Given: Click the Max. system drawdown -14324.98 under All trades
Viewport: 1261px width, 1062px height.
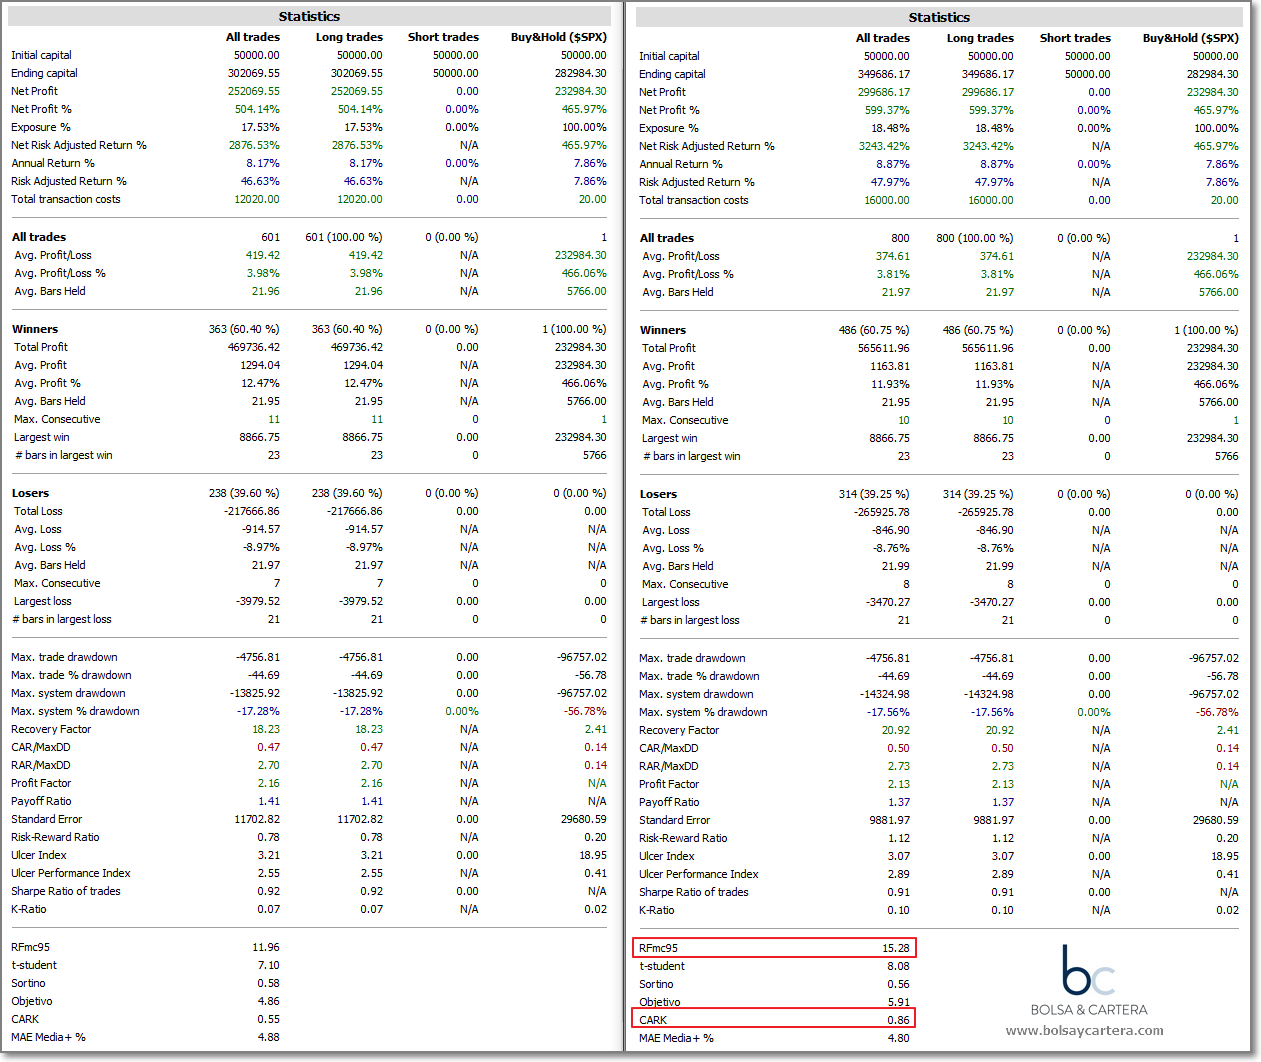Looking at the screenshot, I should (885, 694).
